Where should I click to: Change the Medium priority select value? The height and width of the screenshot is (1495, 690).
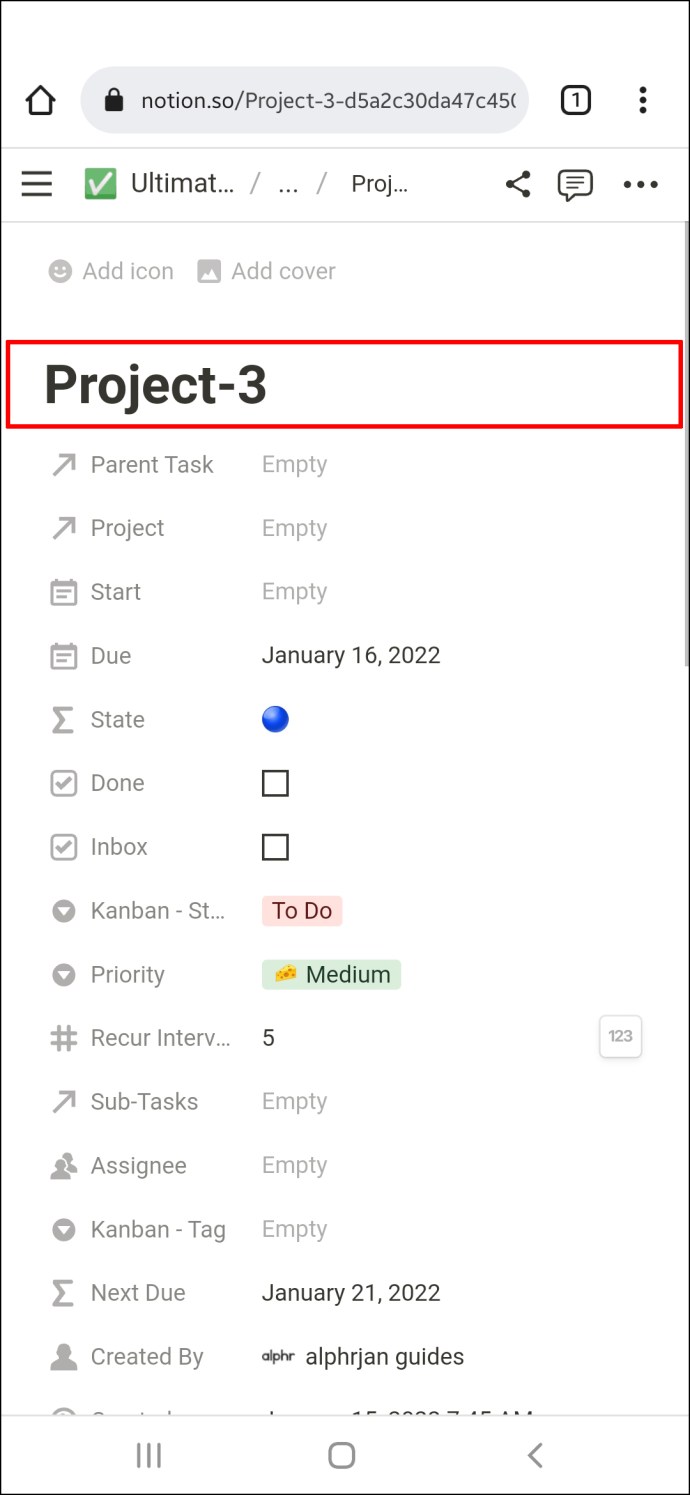(x=331, y=975)
